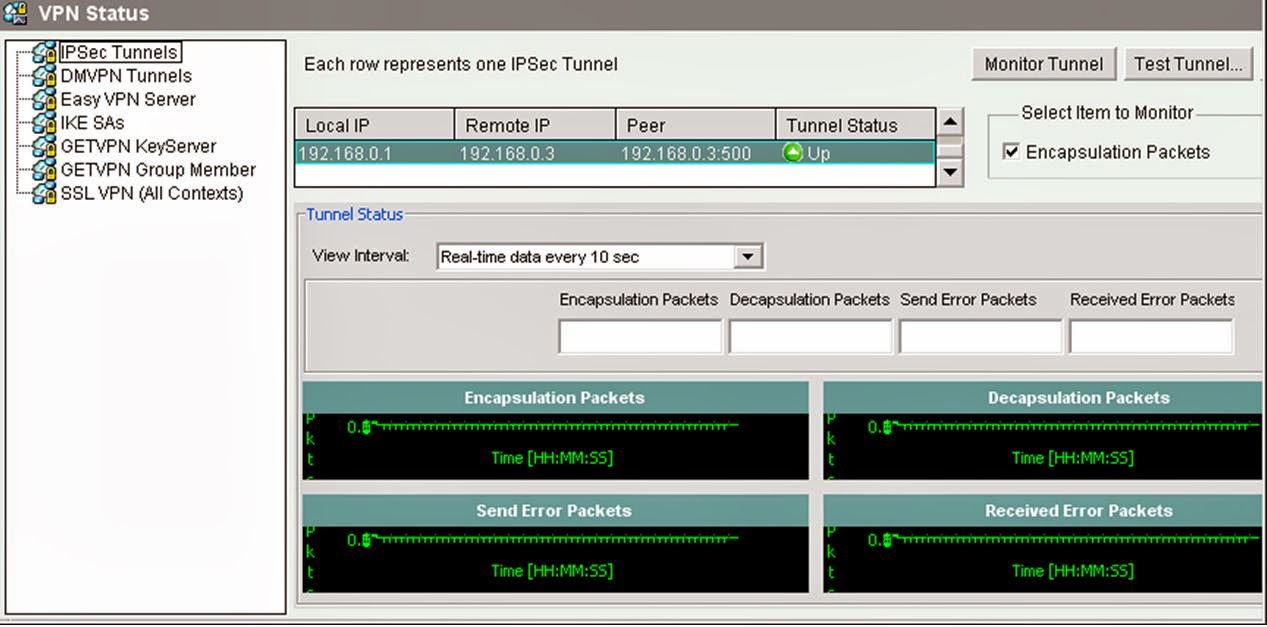This screenshot has height=627, width=1267.
Task: Sort by the Remote IP column header
Action: (535, 125)
